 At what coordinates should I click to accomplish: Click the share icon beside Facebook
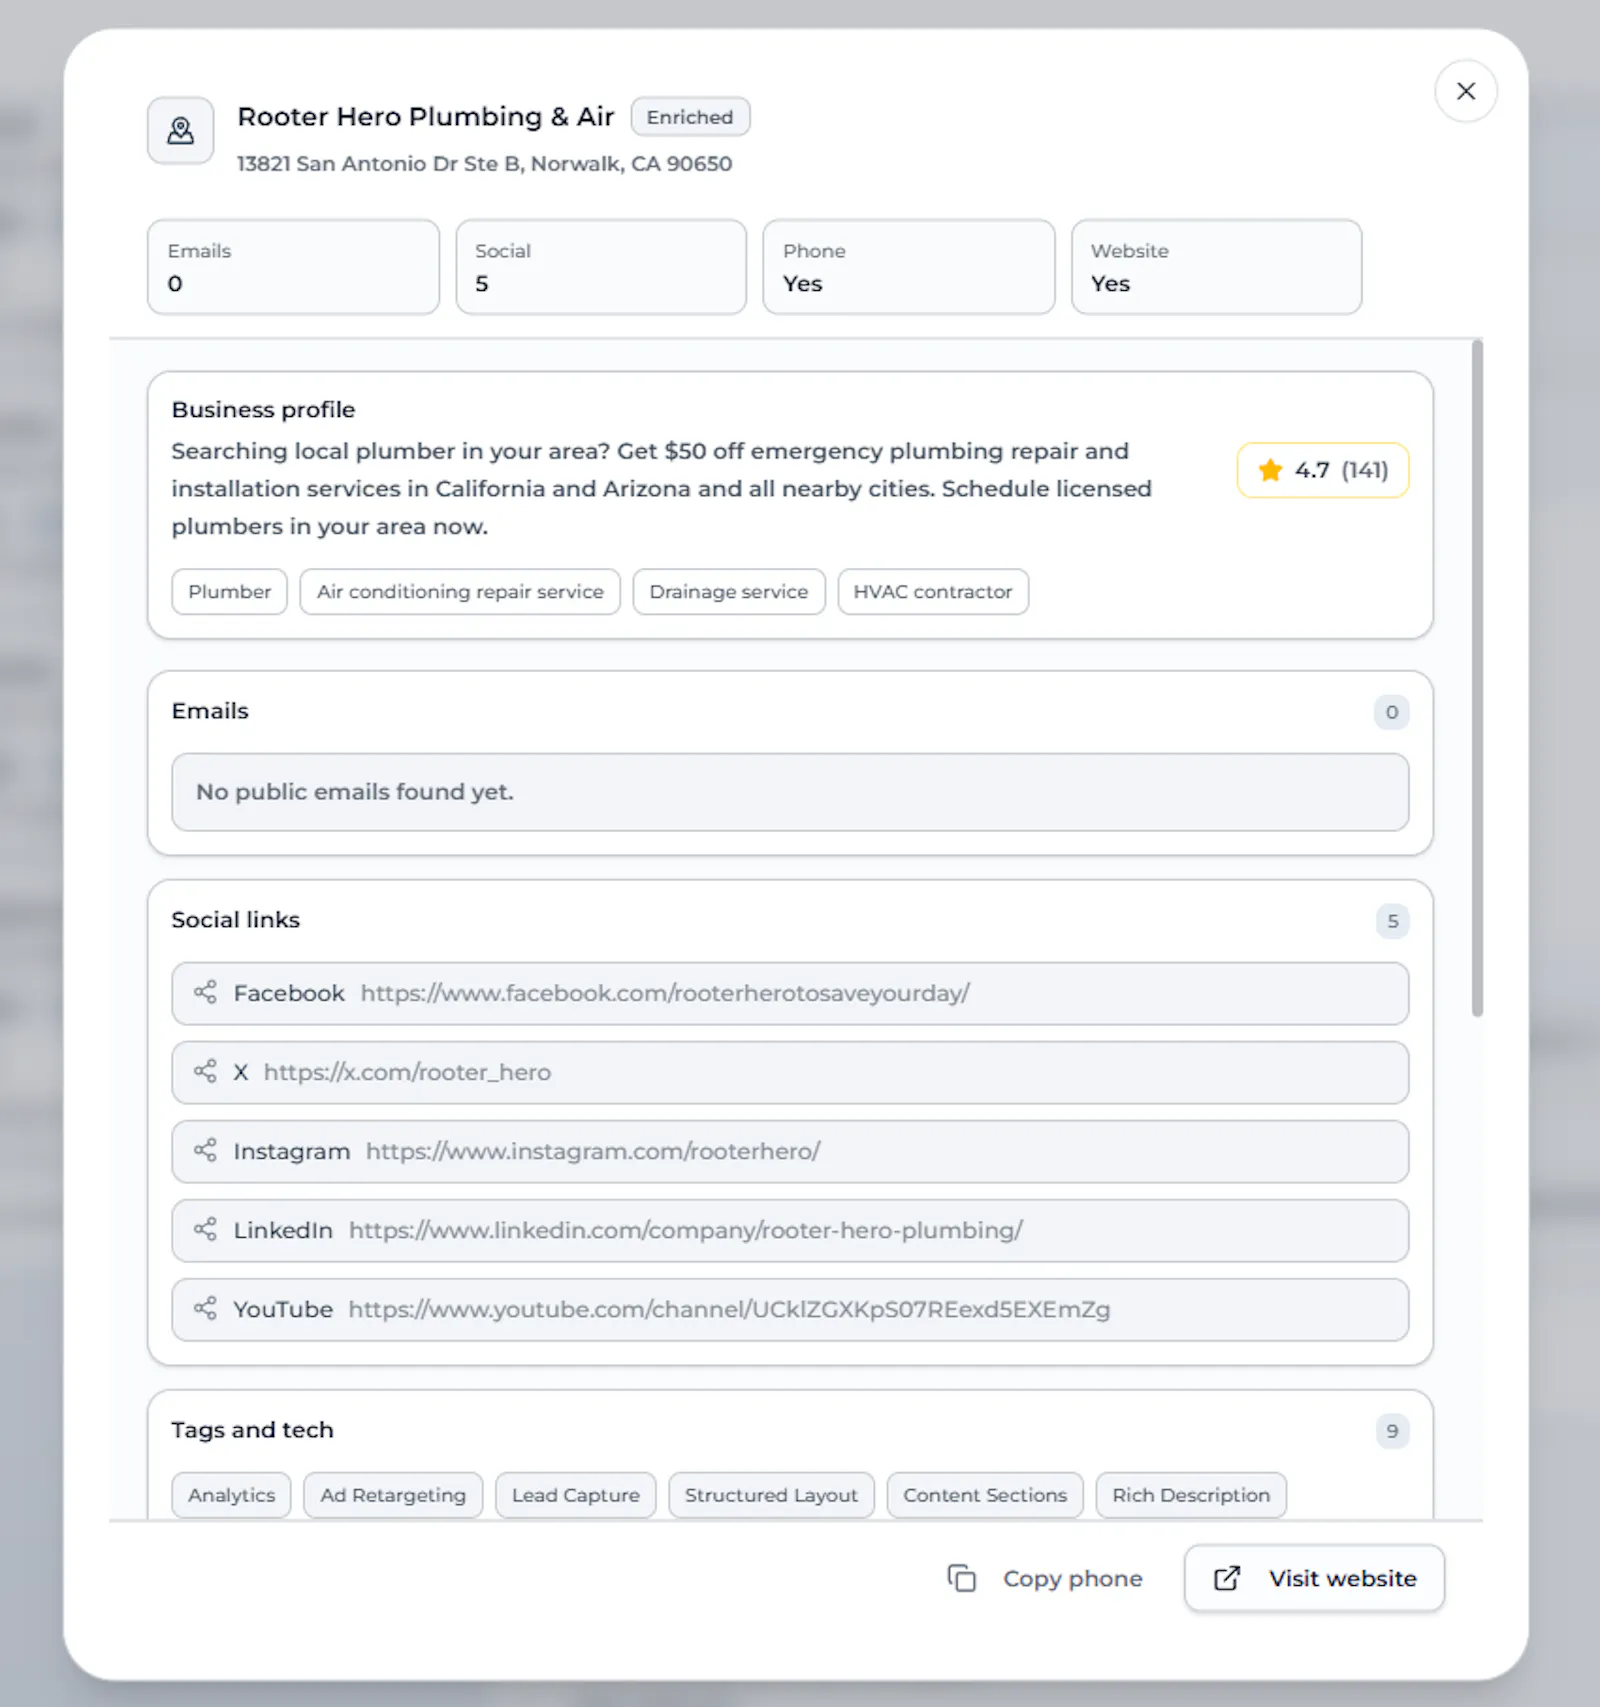point(205,992)
